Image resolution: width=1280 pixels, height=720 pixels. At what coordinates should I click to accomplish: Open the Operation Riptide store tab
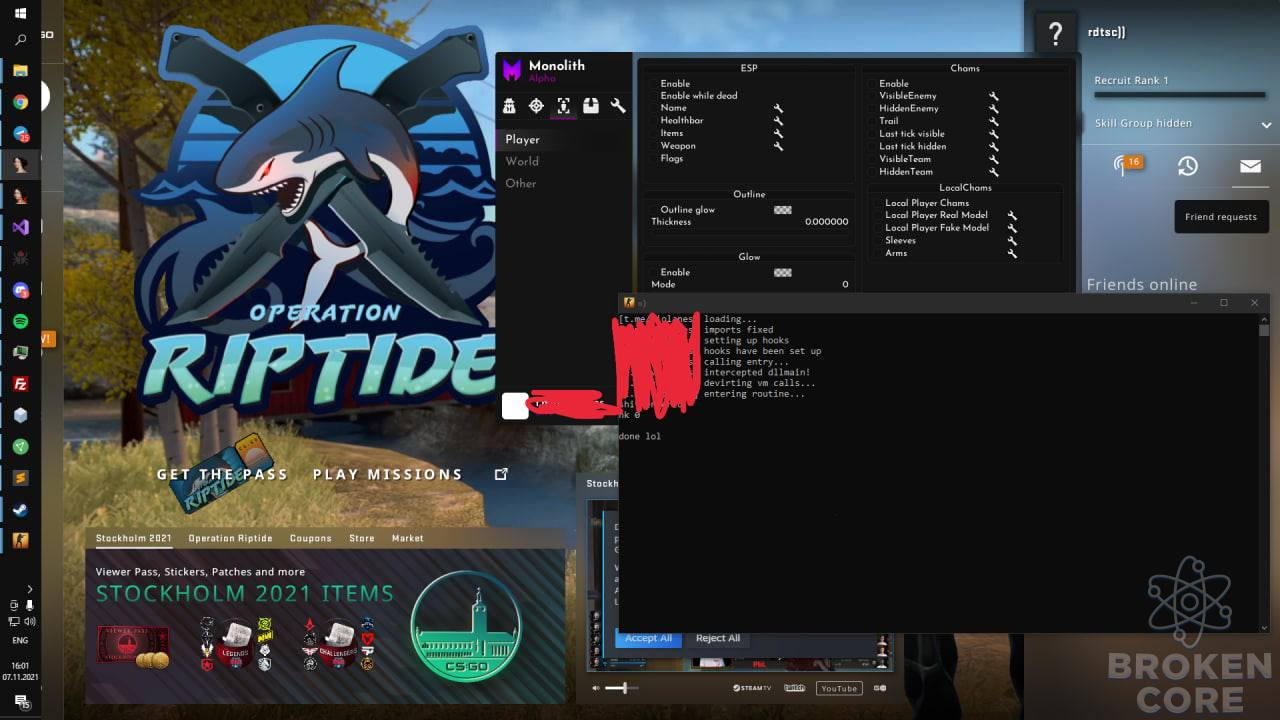(x=230, y=538)
